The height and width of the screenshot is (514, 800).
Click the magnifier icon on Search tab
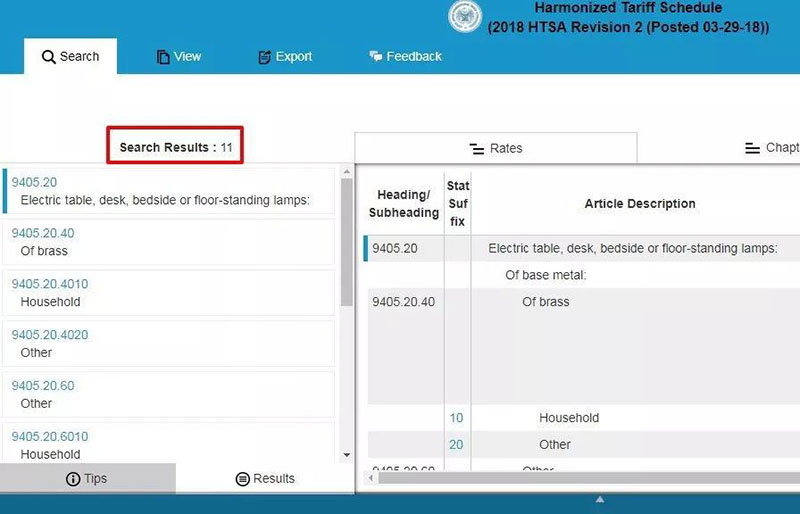click(x=48, y=57)
